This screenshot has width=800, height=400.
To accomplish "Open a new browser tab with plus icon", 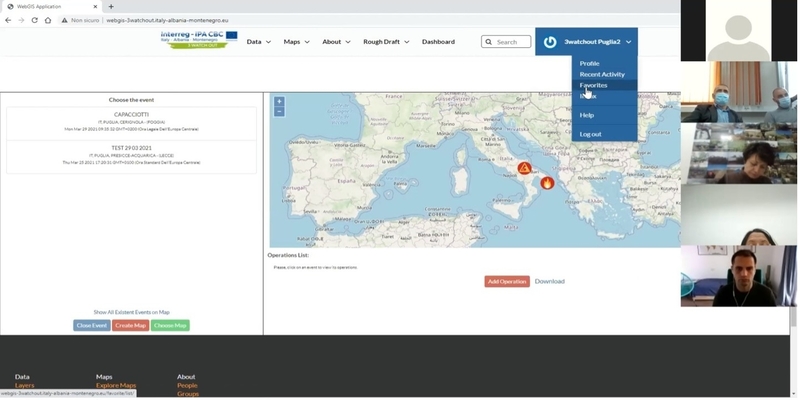I will coord(111,7).
